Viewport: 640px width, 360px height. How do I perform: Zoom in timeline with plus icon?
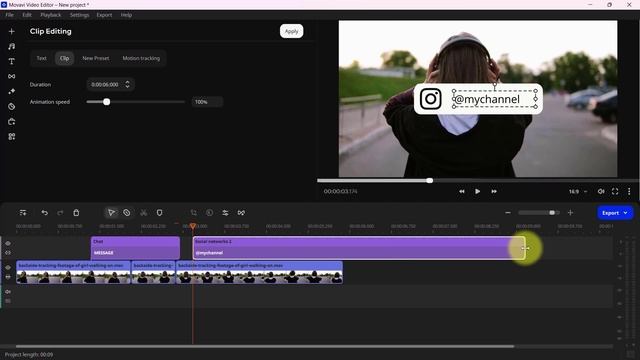(570, 213)
